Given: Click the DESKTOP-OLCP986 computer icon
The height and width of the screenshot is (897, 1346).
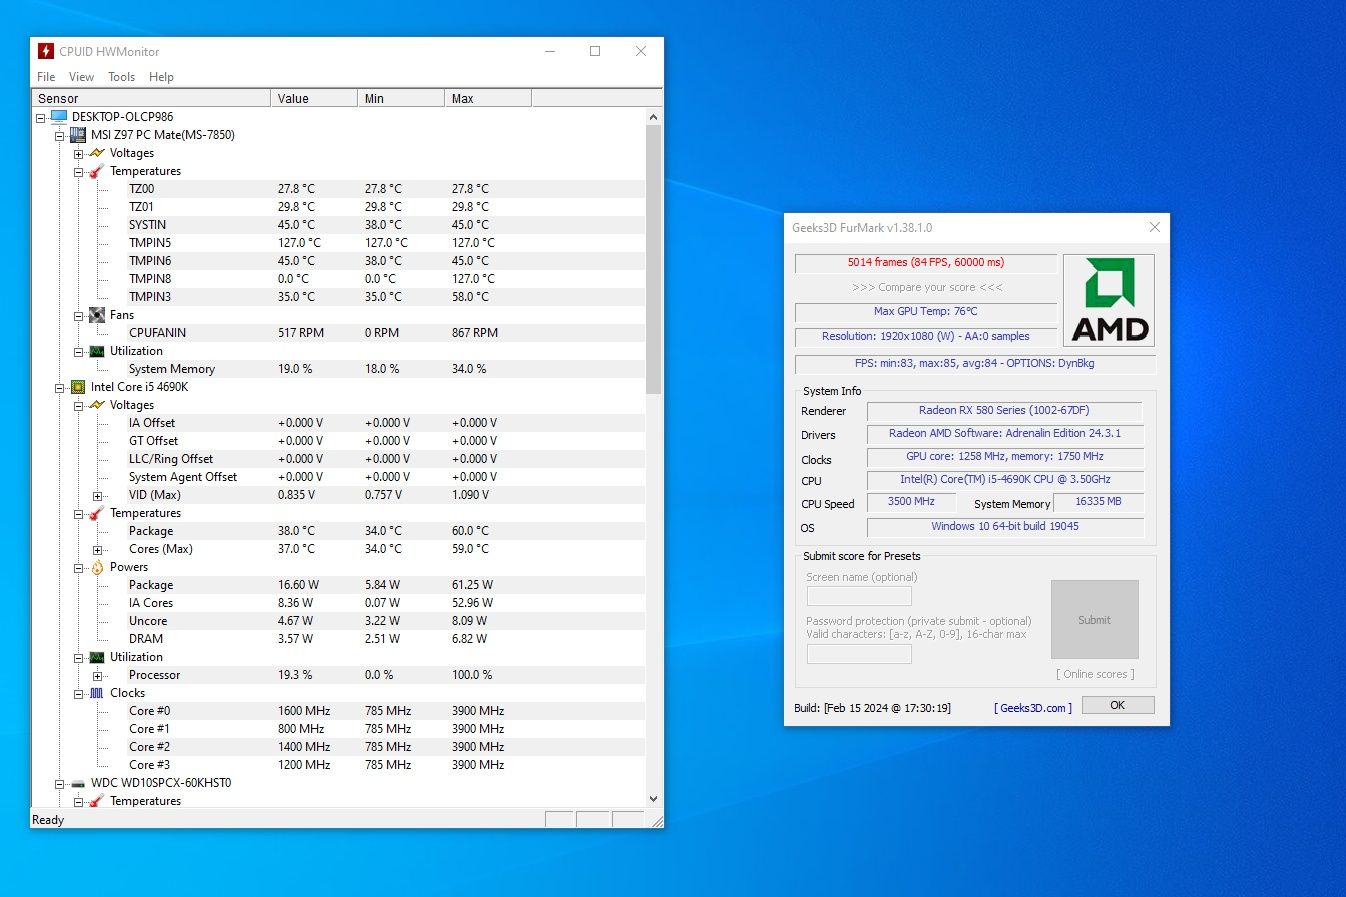Looking at the screenshot, I should click(x=59, y=117).
